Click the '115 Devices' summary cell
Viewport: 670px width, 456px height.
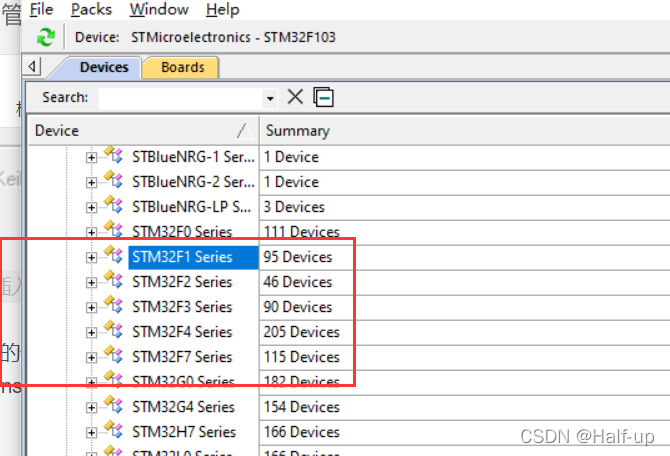tap(302, 357)
